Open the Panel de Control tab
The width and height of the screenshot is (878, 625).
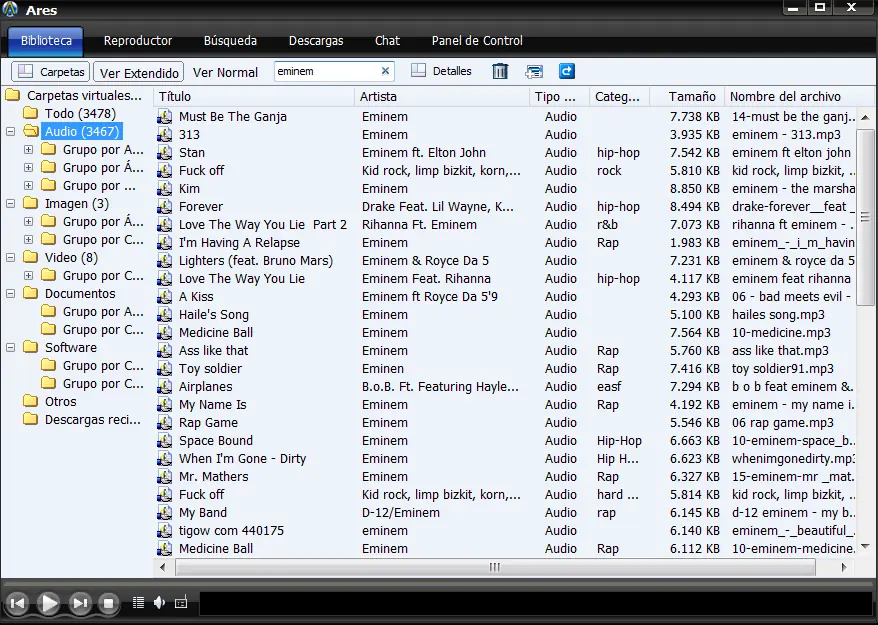477,41
